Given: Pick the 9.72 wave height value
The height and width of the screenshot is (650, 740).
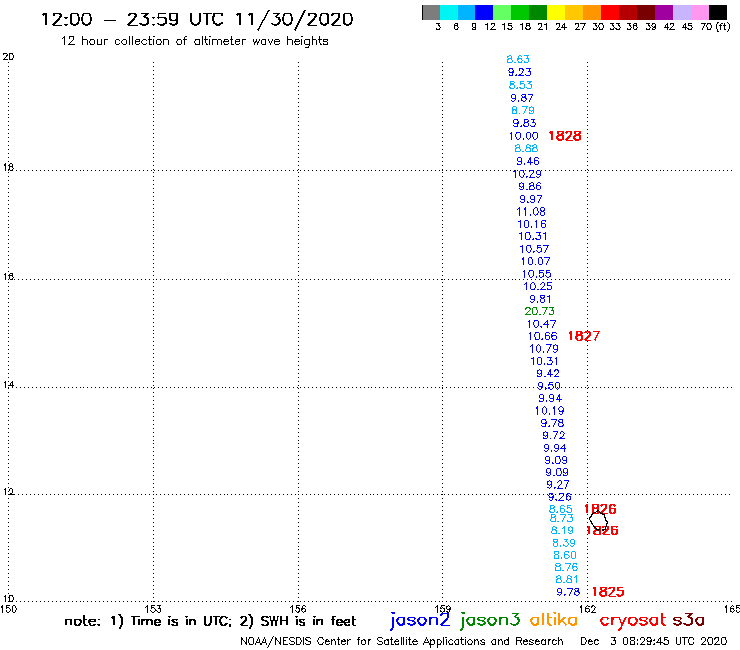Looking at the screenshot, I should tap(554, 436).
